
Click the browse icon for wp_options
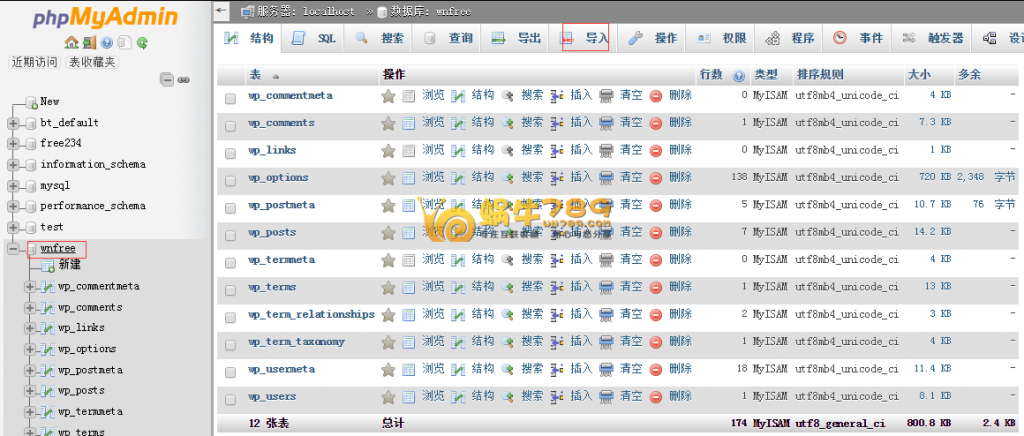pyautogui.click(x=408, y=178)
